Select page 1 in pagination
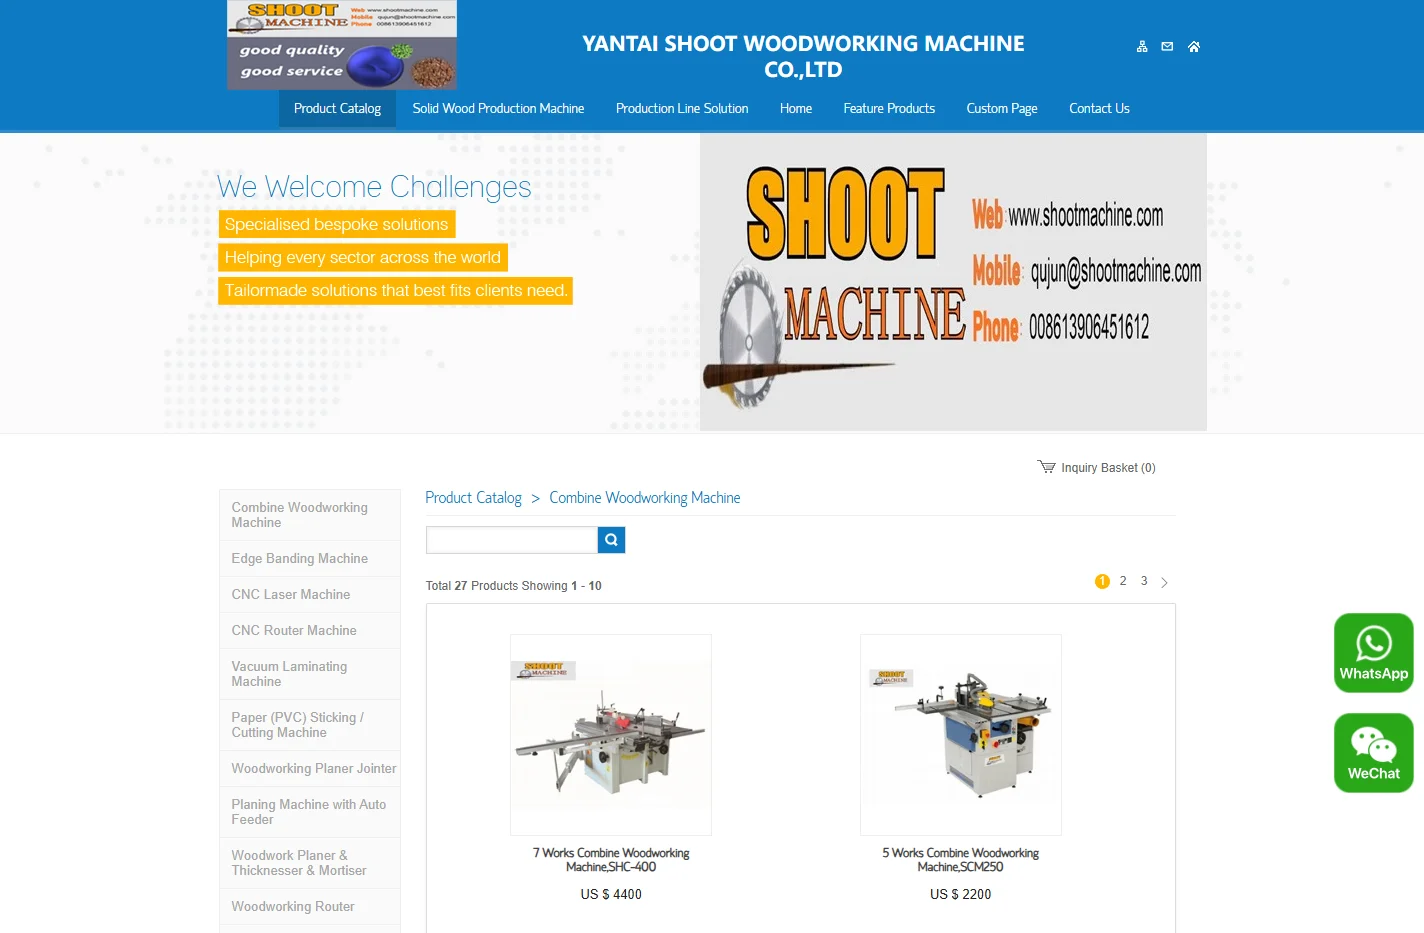Viewport: 1424px width, 933px height. pos(1102,582)
